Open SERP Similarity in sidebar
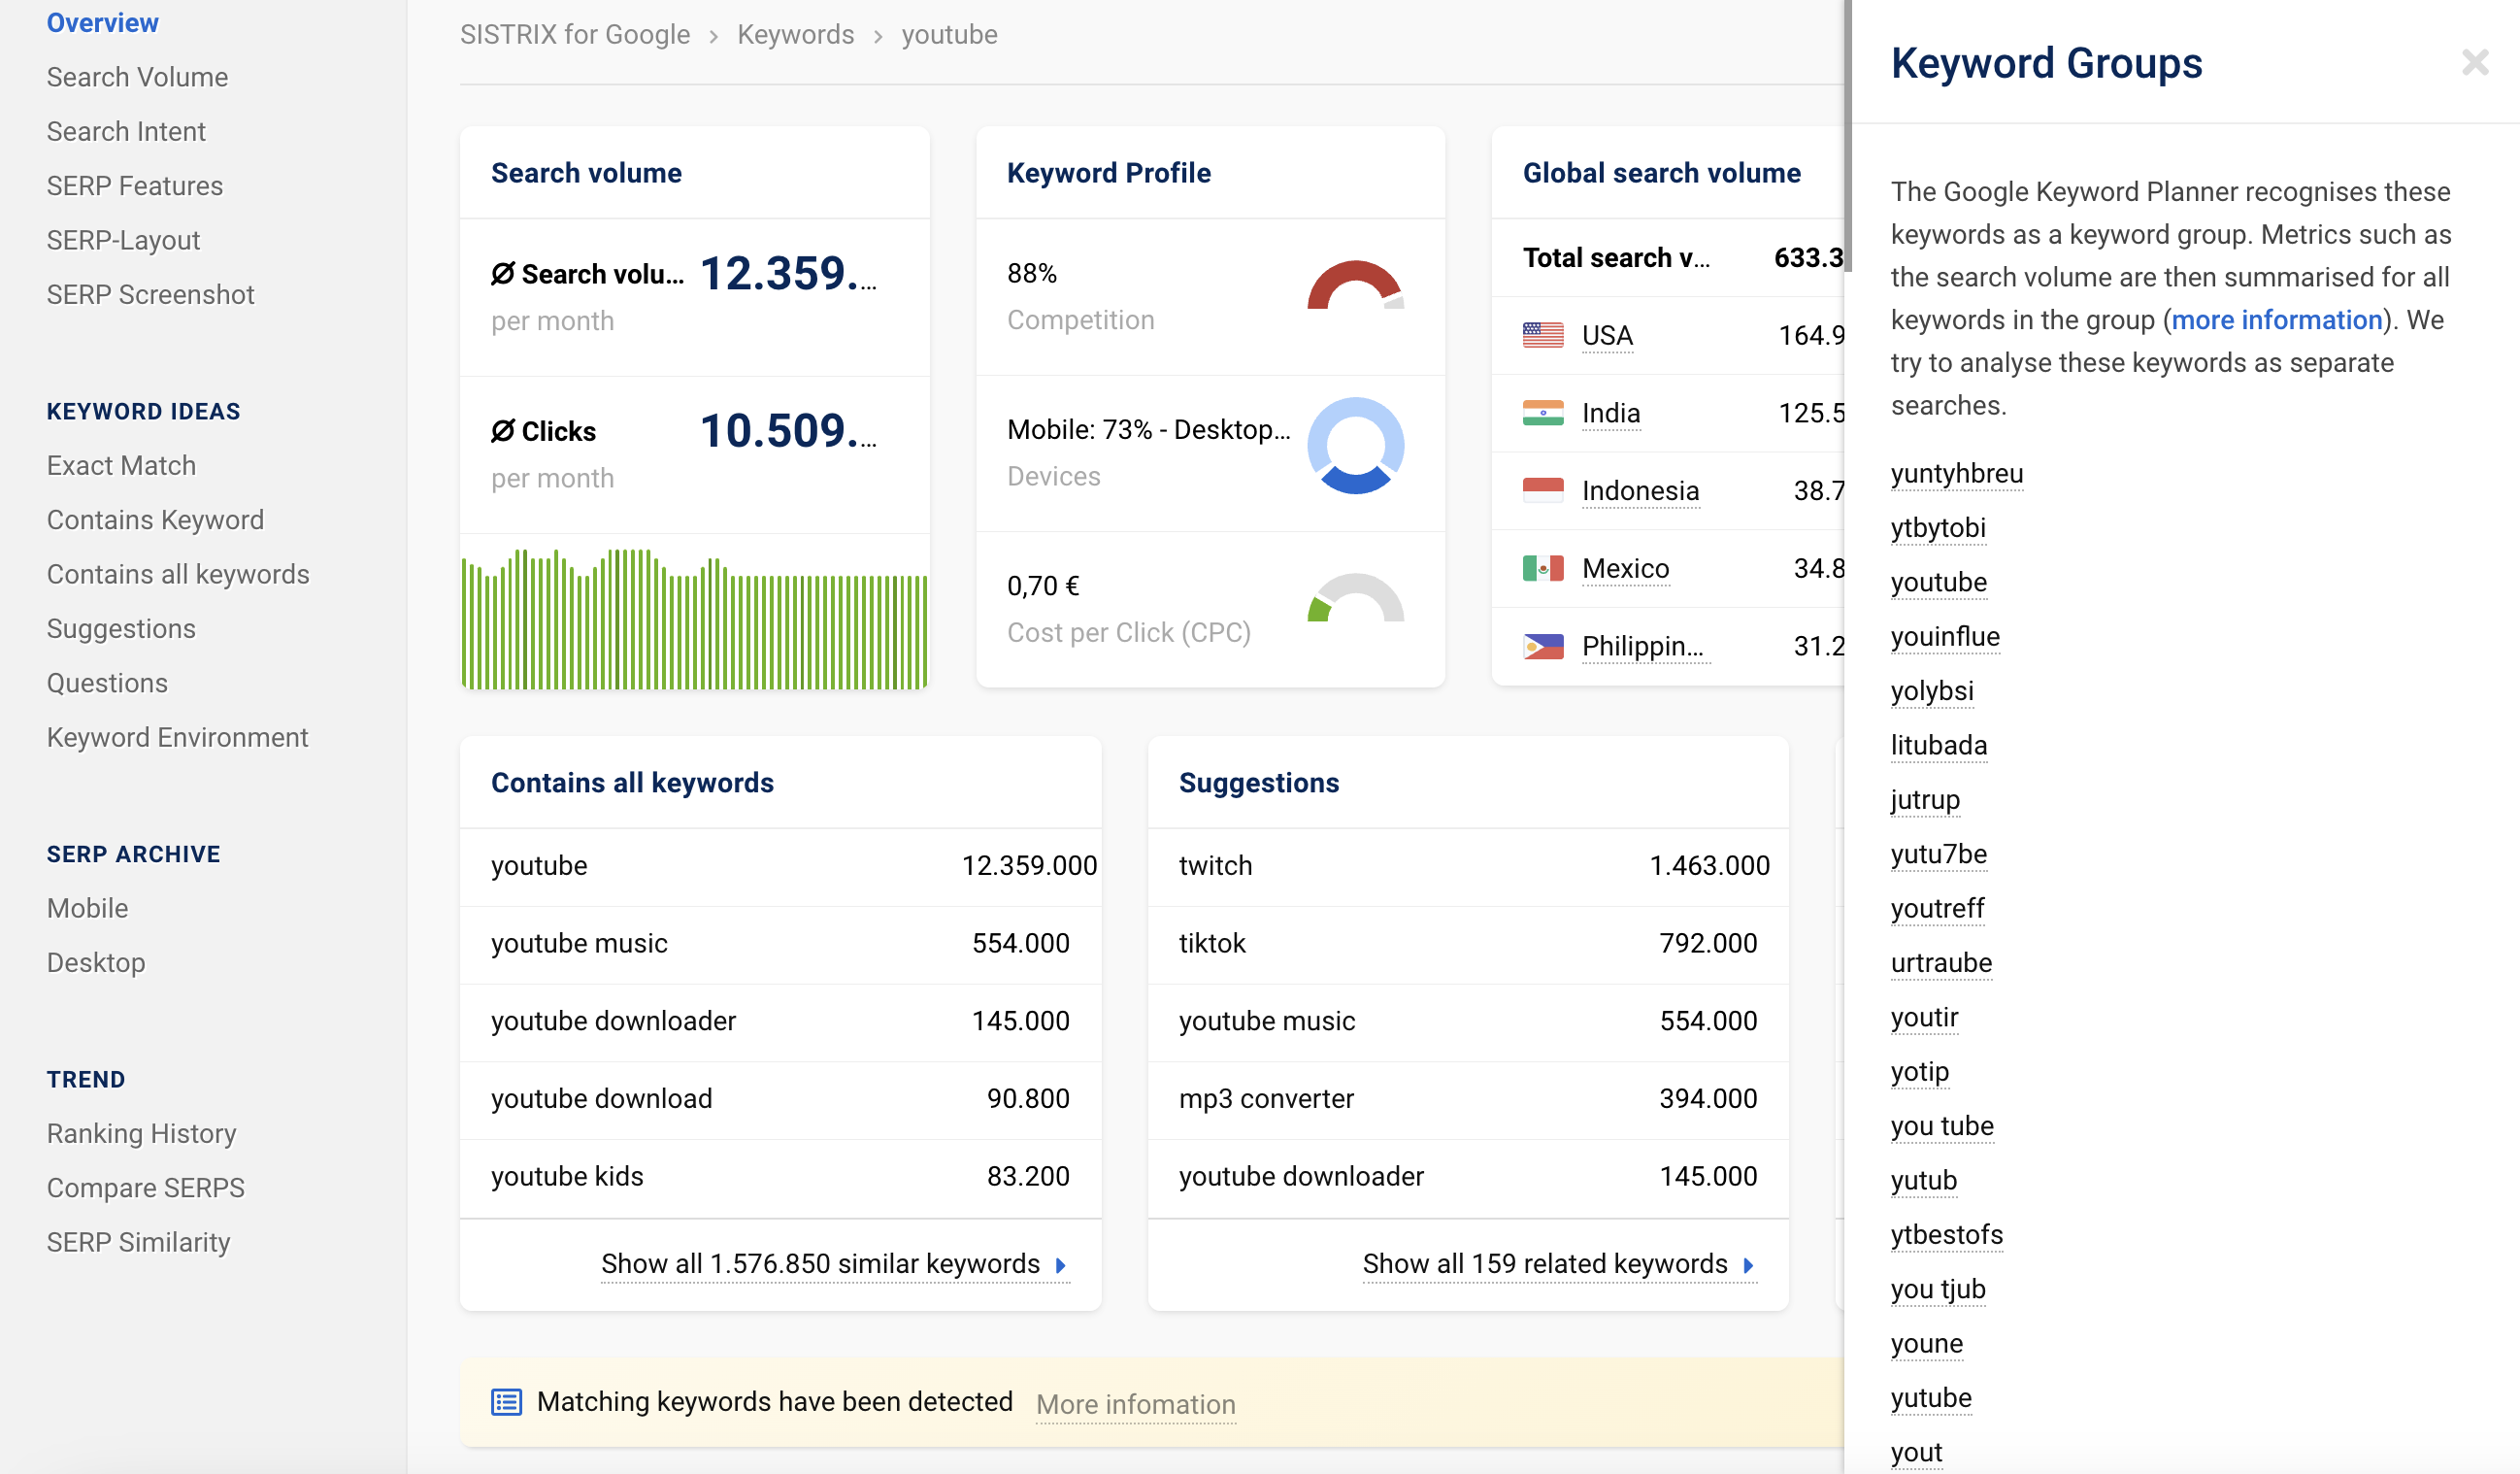Viewport: 2520px width, 1474px height. [138, 1242]
